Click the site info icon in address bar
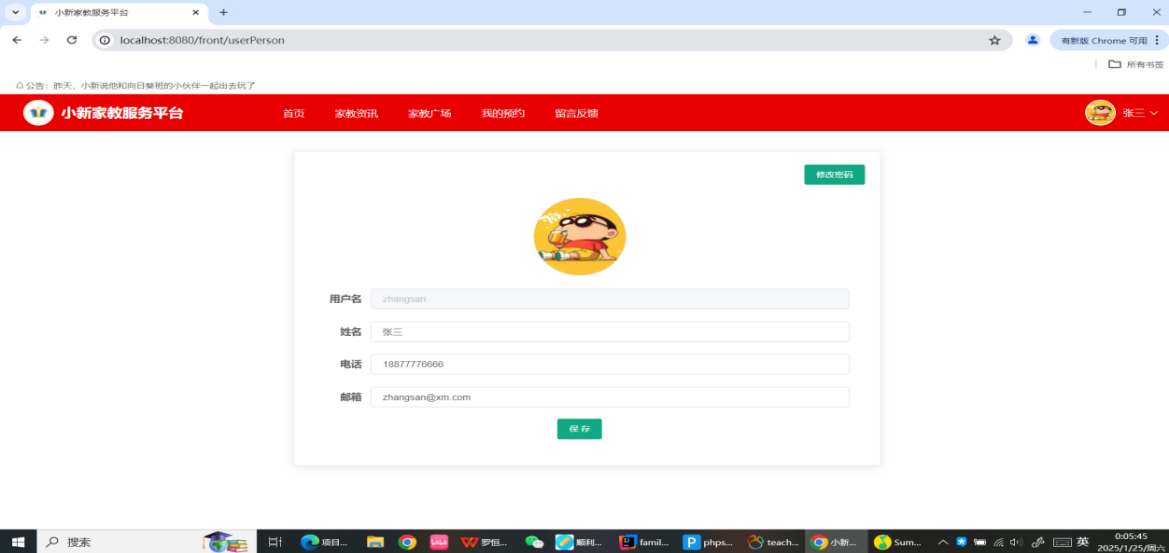This screenshot has height=553, width=1169. (106, 40)
